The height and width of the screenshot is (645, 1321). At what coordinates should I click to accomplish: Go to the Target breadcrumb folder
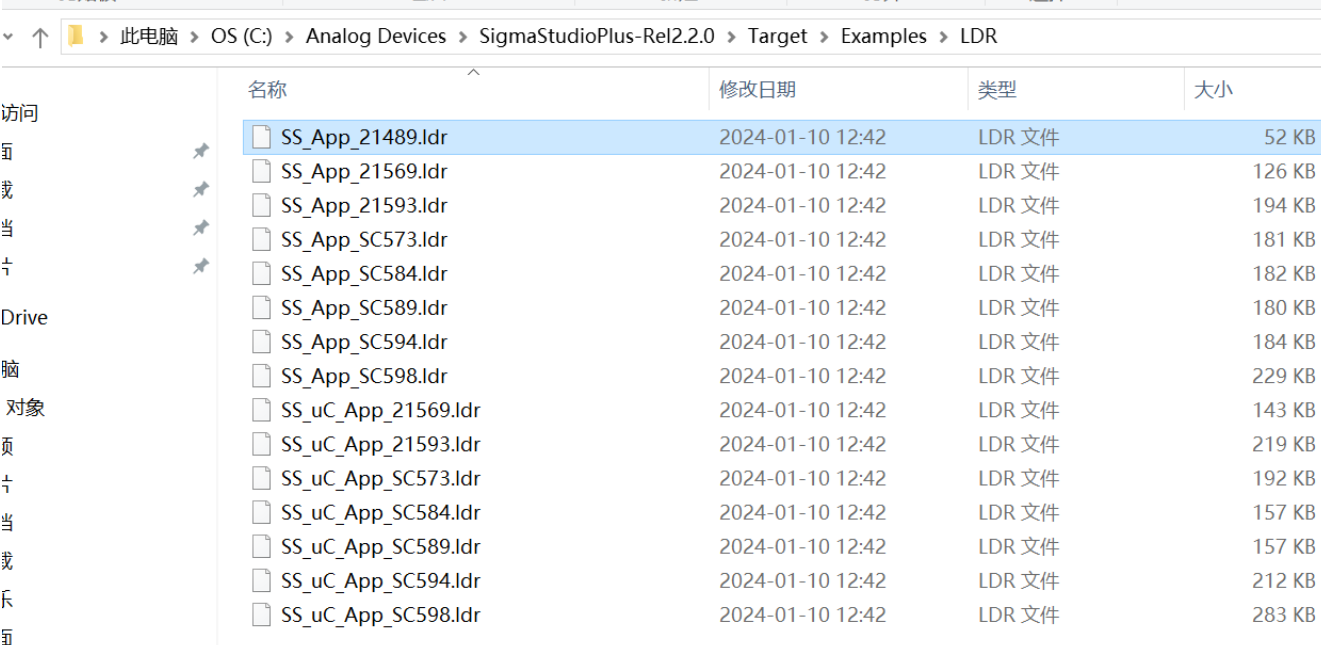pos(777,37)
